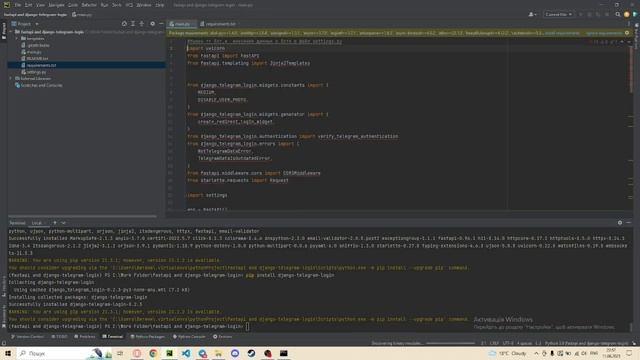The image size is (640, 360).
Task: Click Expand All icon in Project panel
Action: click(x=133, y=24)
